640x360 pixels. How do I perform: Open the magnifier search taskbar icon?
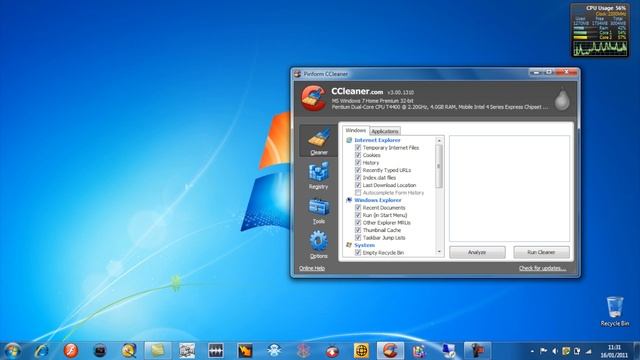coord(129,351)
